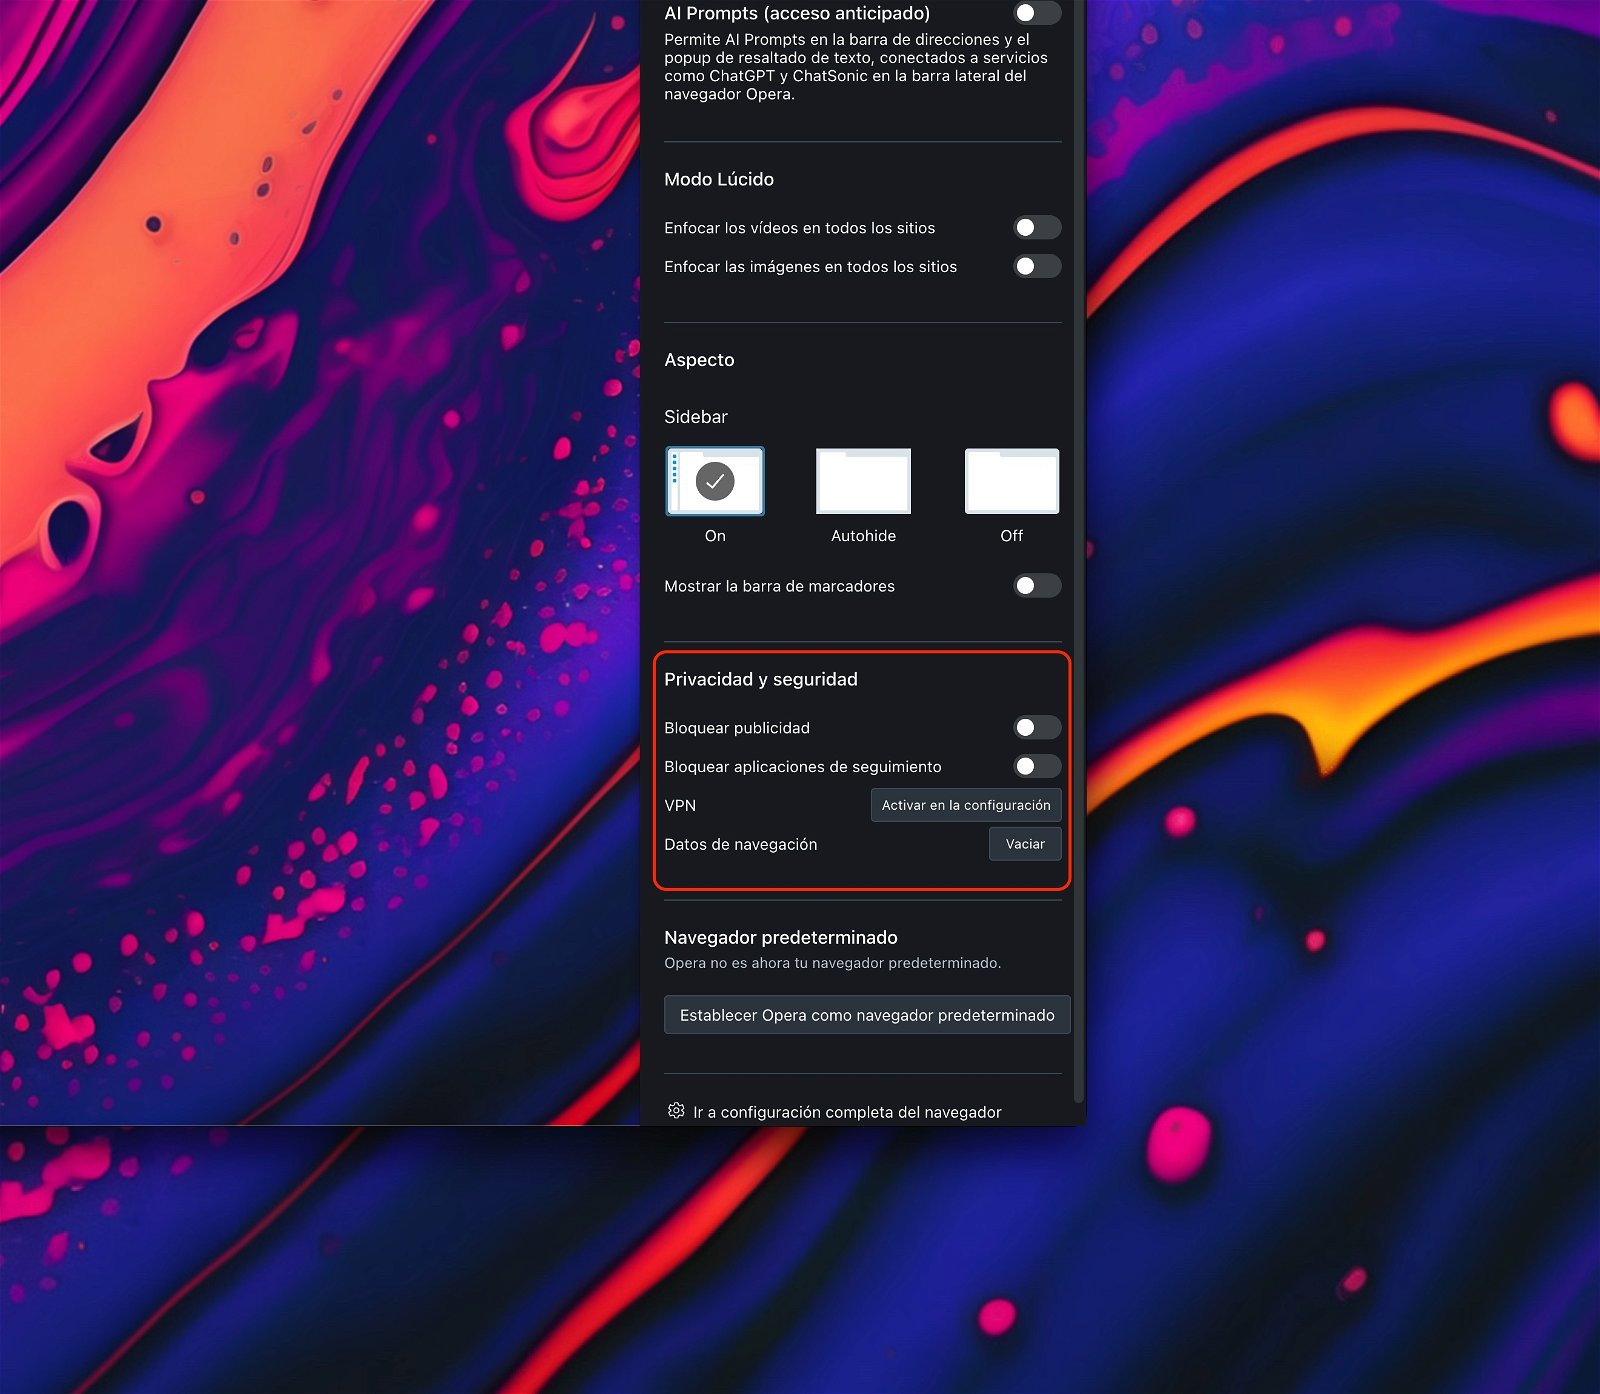
Task: Click the Aspecto heading
Action: coord(699,360)
